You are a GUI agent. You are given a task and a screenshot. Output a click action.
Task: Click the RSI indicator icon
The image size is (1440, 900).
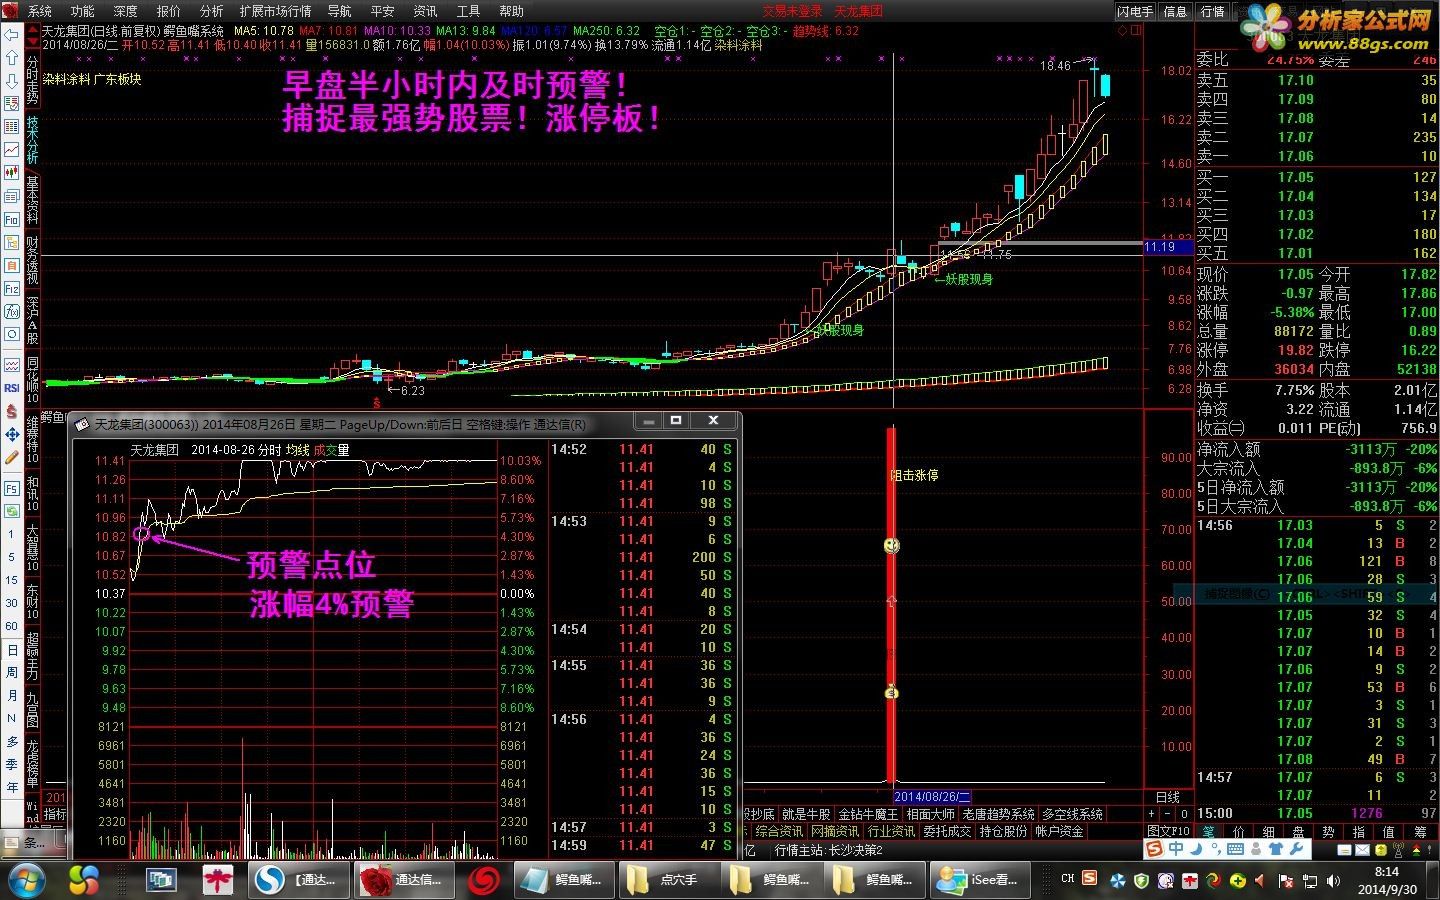pyautogui.click(x=11, y=388)
